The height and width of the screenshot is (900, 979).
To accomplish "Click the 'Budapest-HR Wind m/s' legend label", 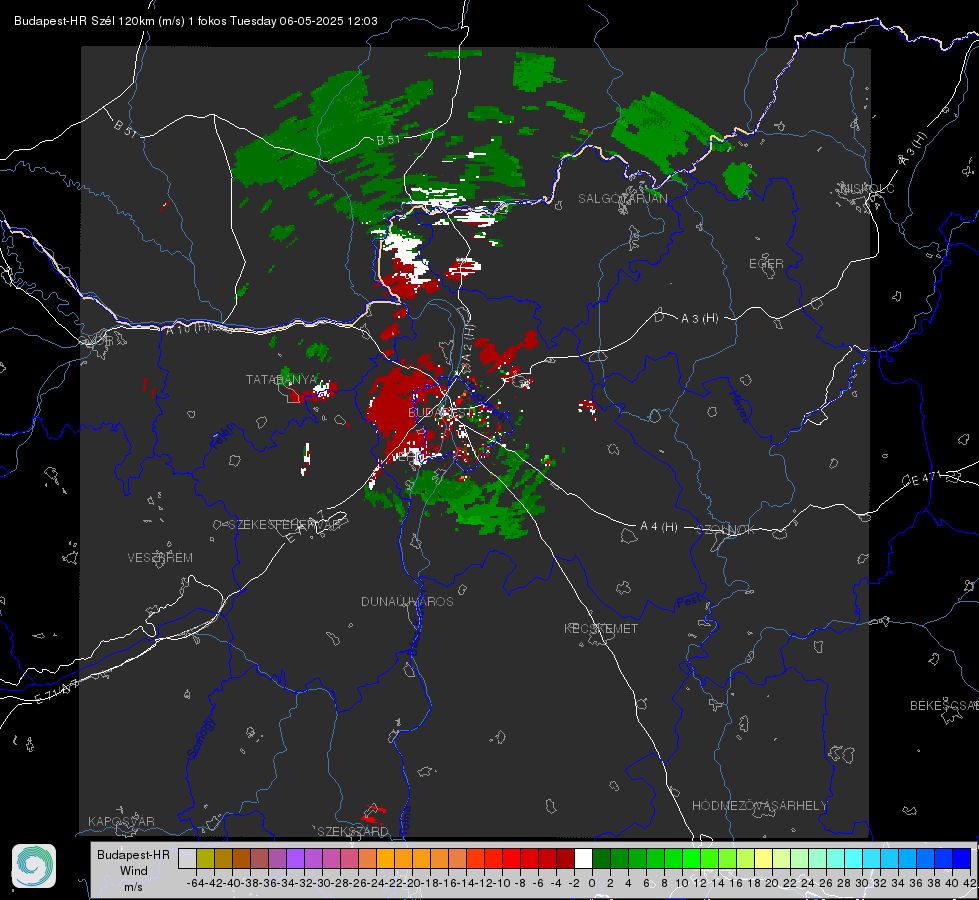I will pyautogui.click(x=134, y=870).
